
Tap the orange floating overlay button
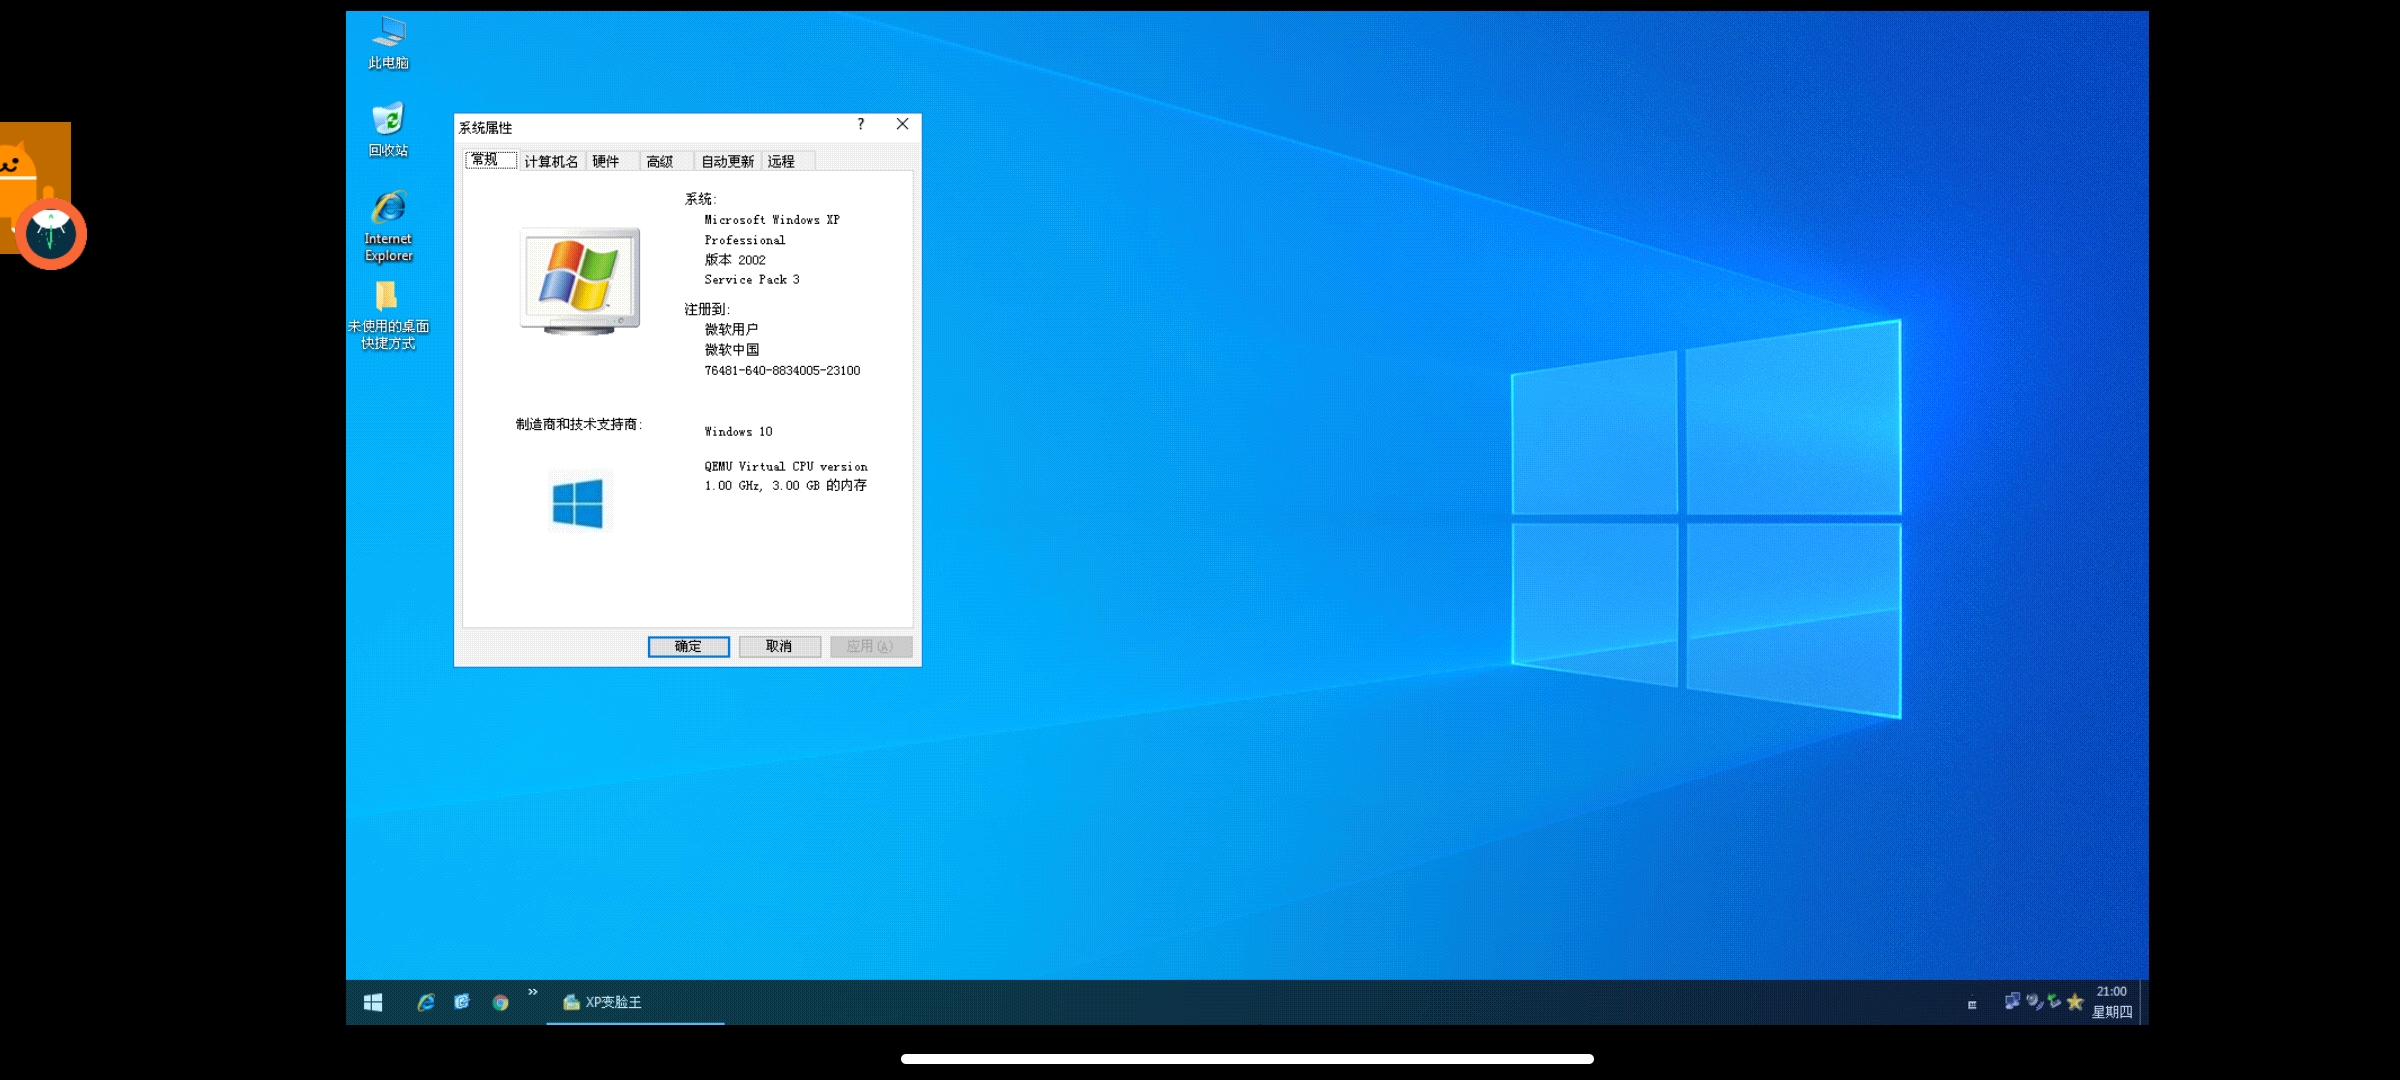tap(50, 233)
